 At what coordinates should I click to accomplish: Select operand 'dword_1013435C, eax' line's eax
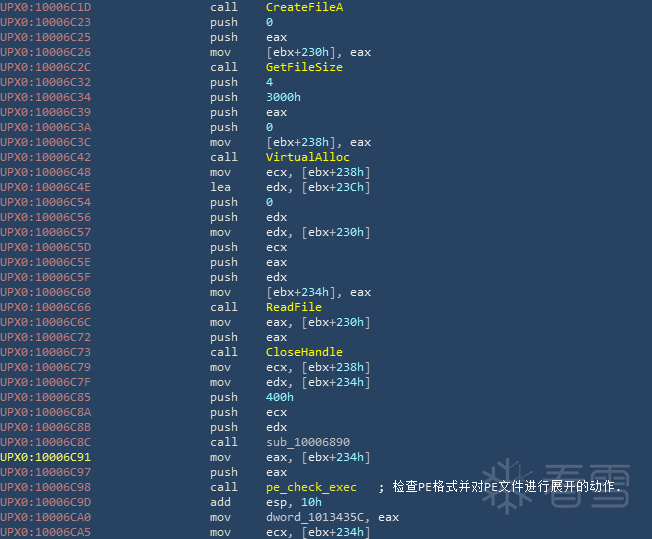point(388,517)
